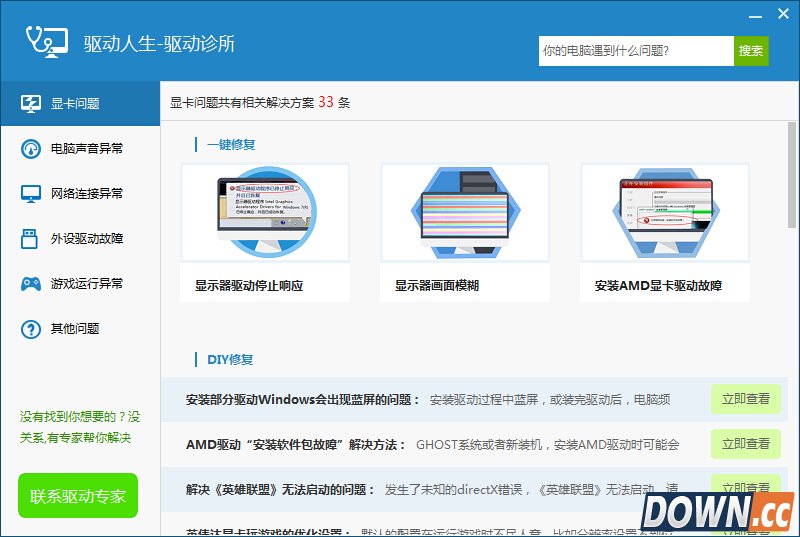Viewport: 800px width, 537px height.
Task: Click the 联系驱动专家 button
Action: point(78,496)
